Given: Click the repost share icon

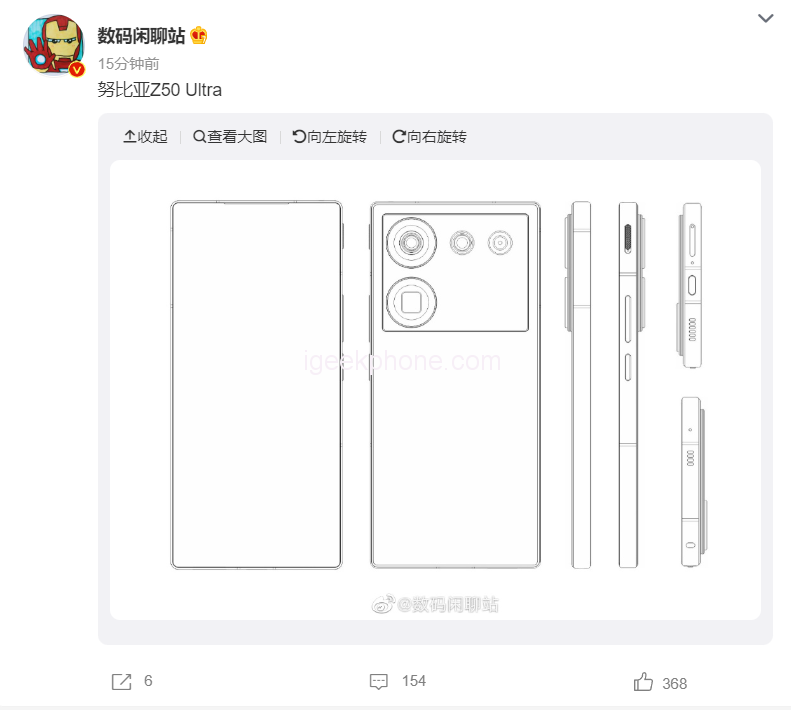Looking at the screenshot, I should tap(122, 682).
